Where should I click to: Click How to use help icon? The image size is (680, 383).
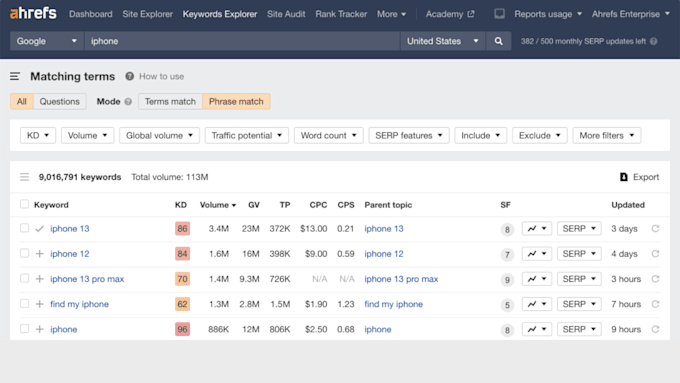coord(129,76)
